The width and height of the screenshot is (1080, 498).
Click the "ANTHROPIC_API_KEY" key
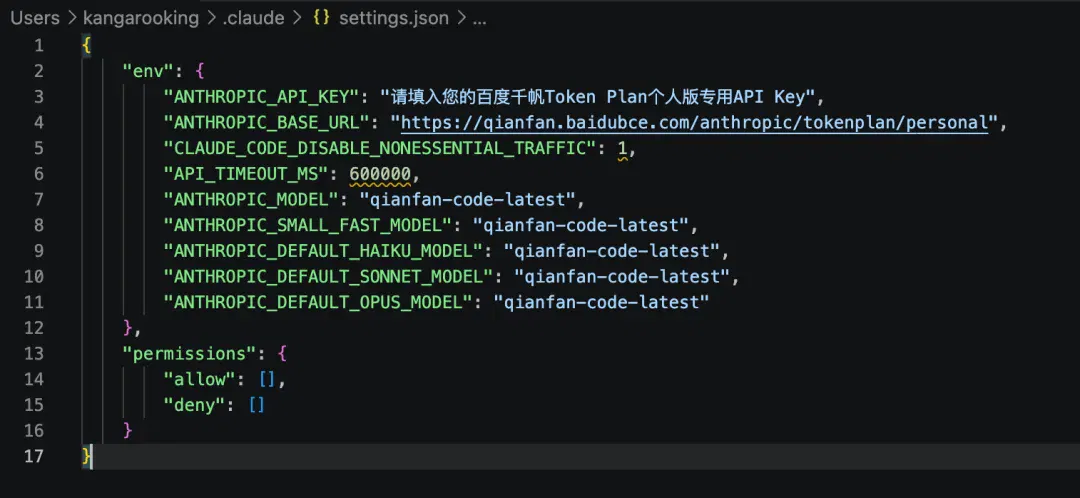(262, 97)
